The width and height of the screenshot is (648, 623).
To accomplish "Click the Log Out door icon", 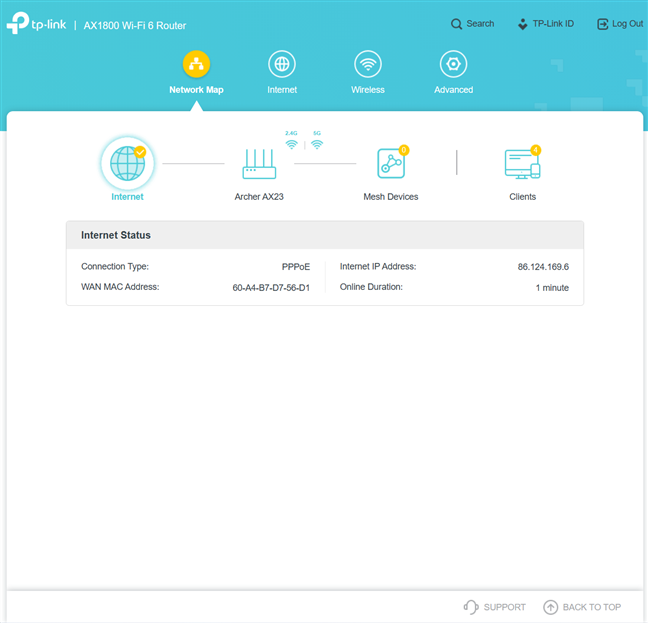I will 603,24.
